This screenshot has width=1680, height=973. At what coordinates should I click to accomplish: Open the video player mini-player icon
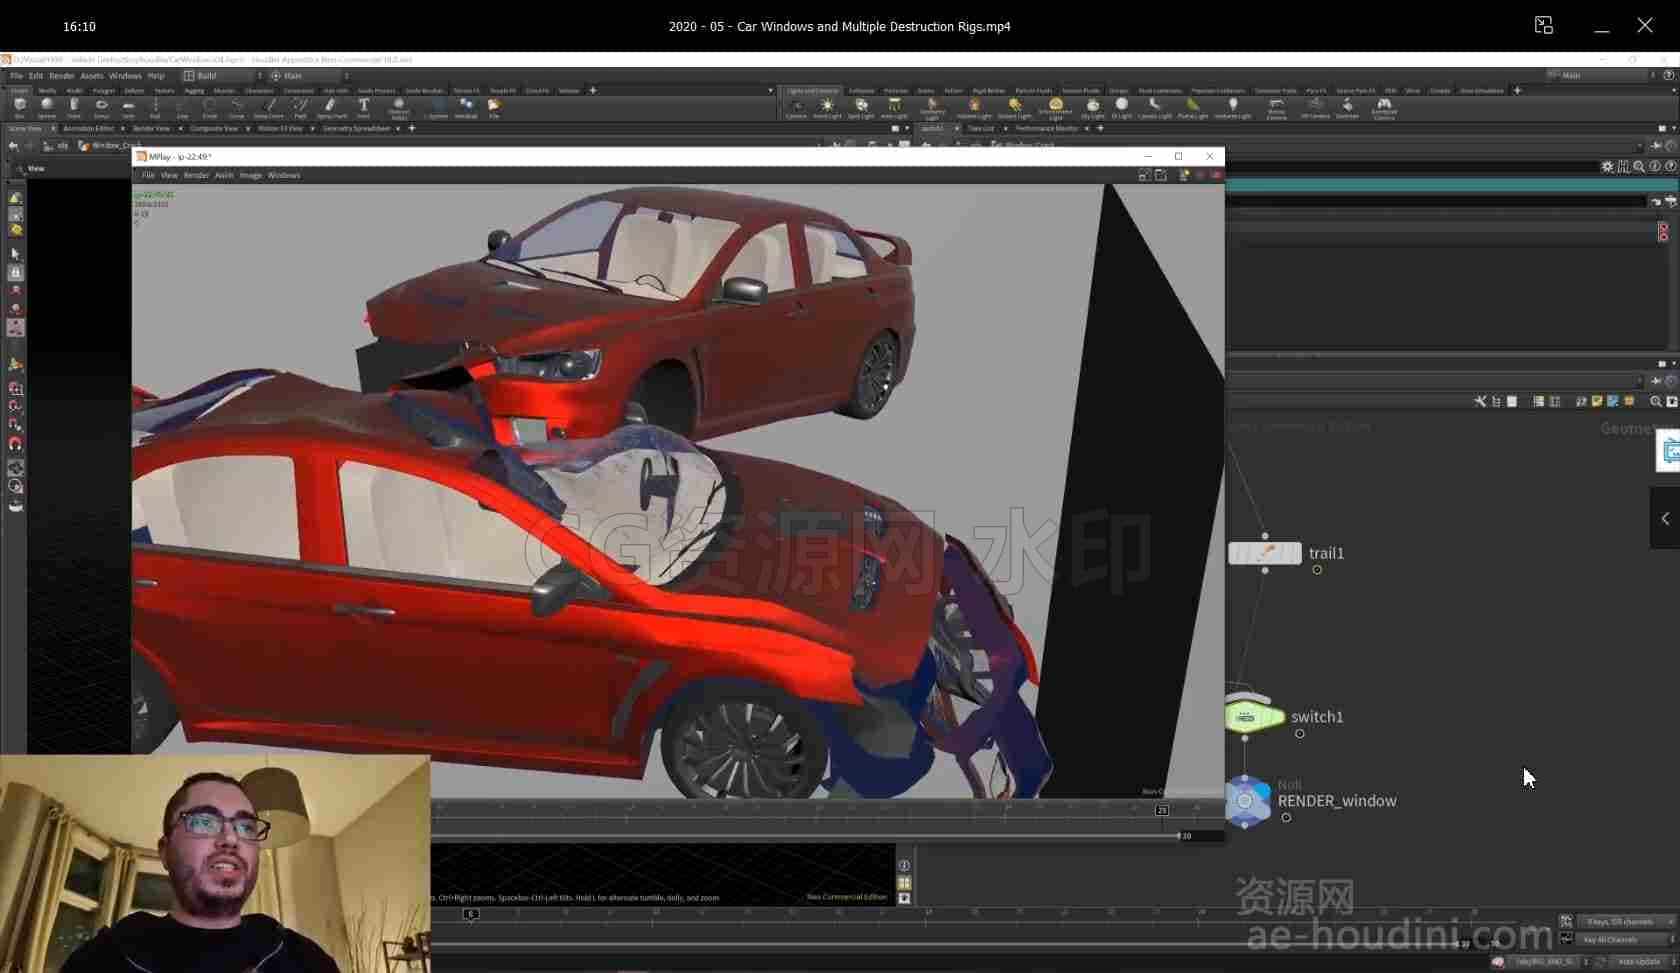pyautogui.click(x=1544, y=26)
